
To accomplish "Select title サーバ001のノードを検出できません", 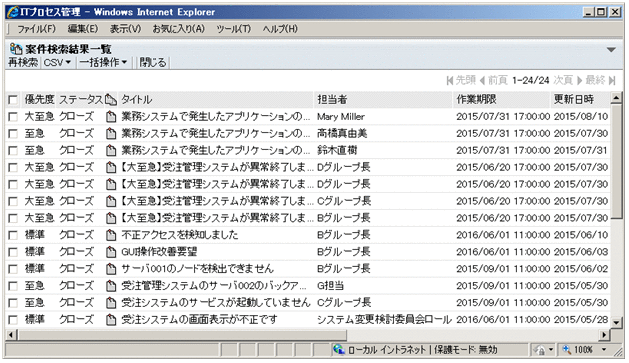I will [x=197, y=269].
